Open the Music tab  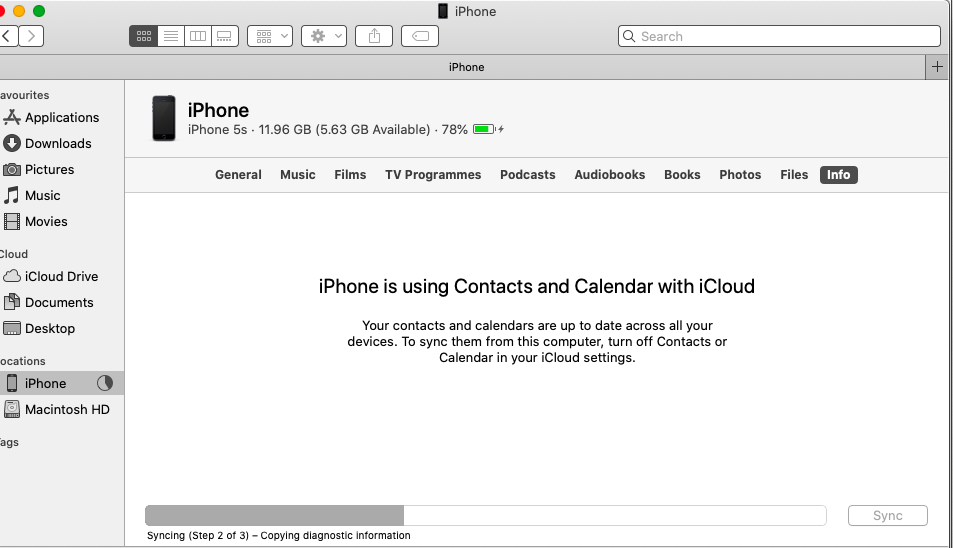(298, 175)
